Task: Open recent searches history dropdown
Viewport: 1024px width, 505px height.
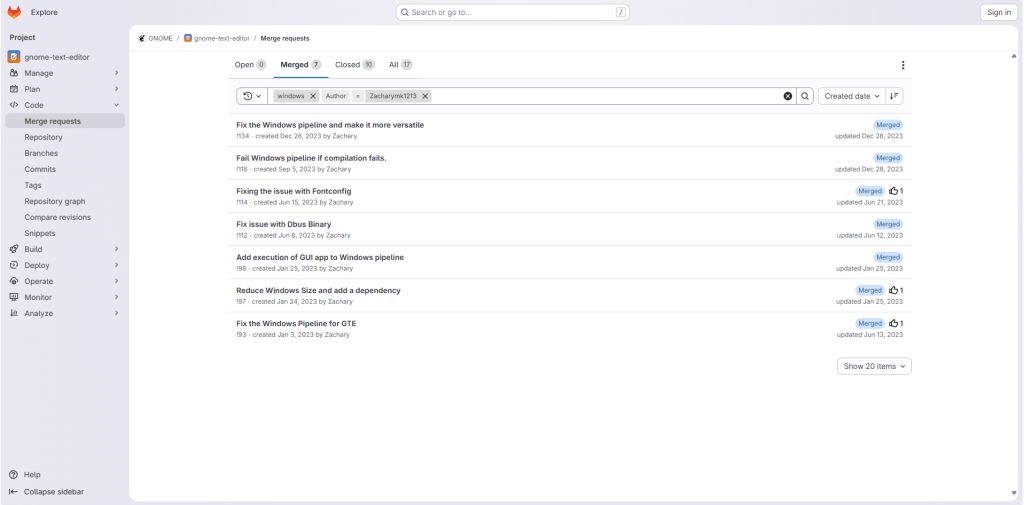Action: pyautogui.click(x=252, y=96)
